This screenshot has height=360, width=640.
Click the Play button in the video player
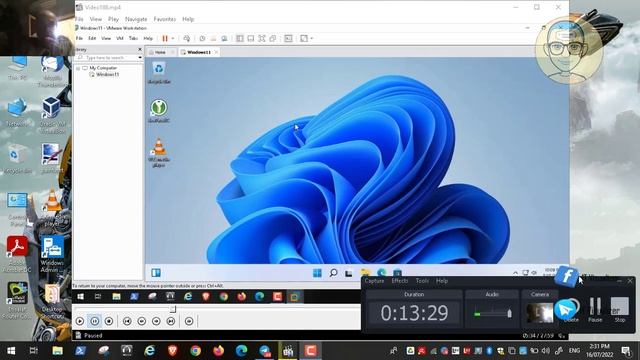click(x=80, y=322)
